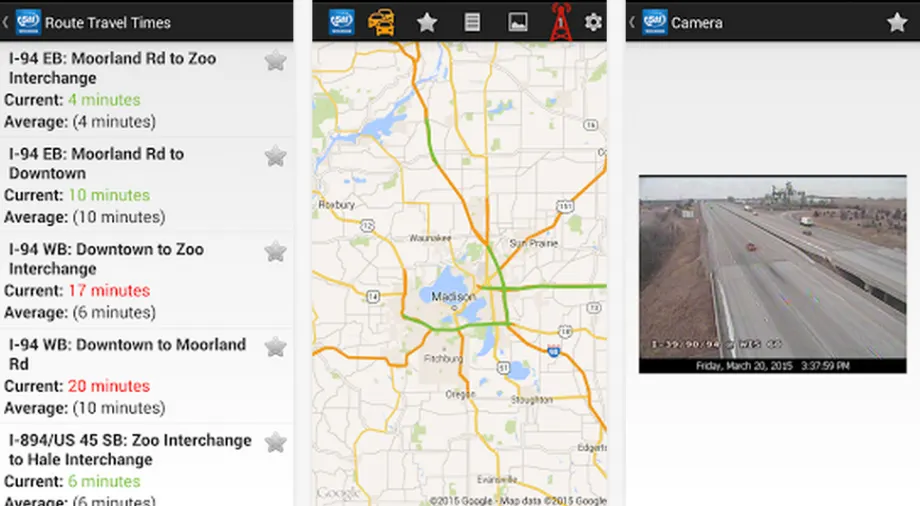Select 'I-94 EB: Moorland Rd to Downtown' row
Screen dimensions: 920x506
coord(146,185)
